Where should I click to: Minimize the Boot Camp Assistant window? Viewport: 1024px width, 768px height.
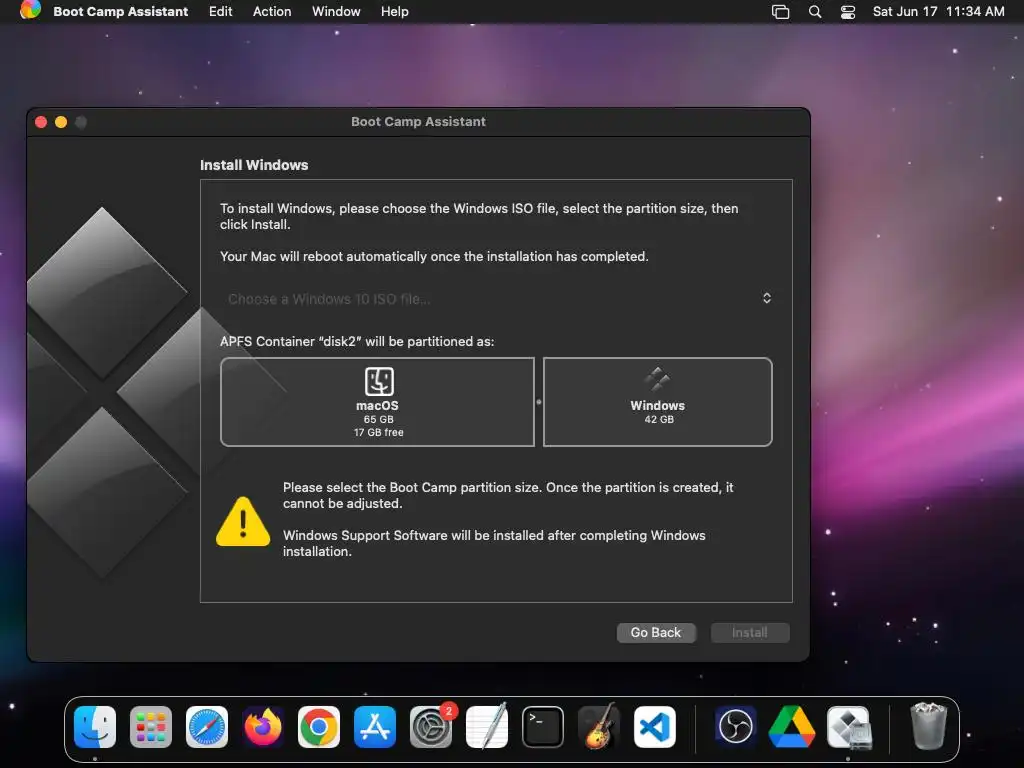61,122
